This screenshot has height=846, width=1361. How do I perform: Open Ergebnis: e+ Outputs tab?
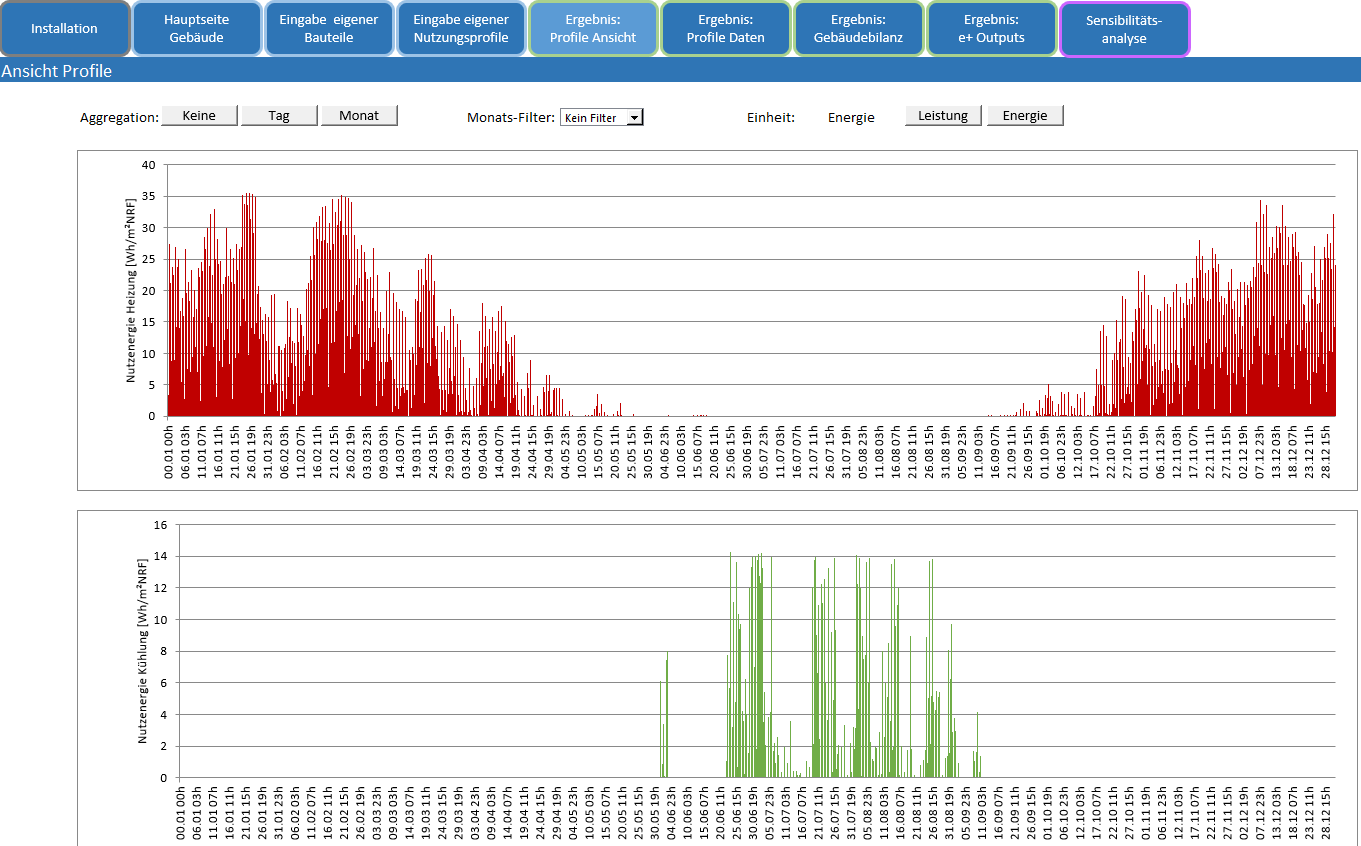(x=992, y=29)
